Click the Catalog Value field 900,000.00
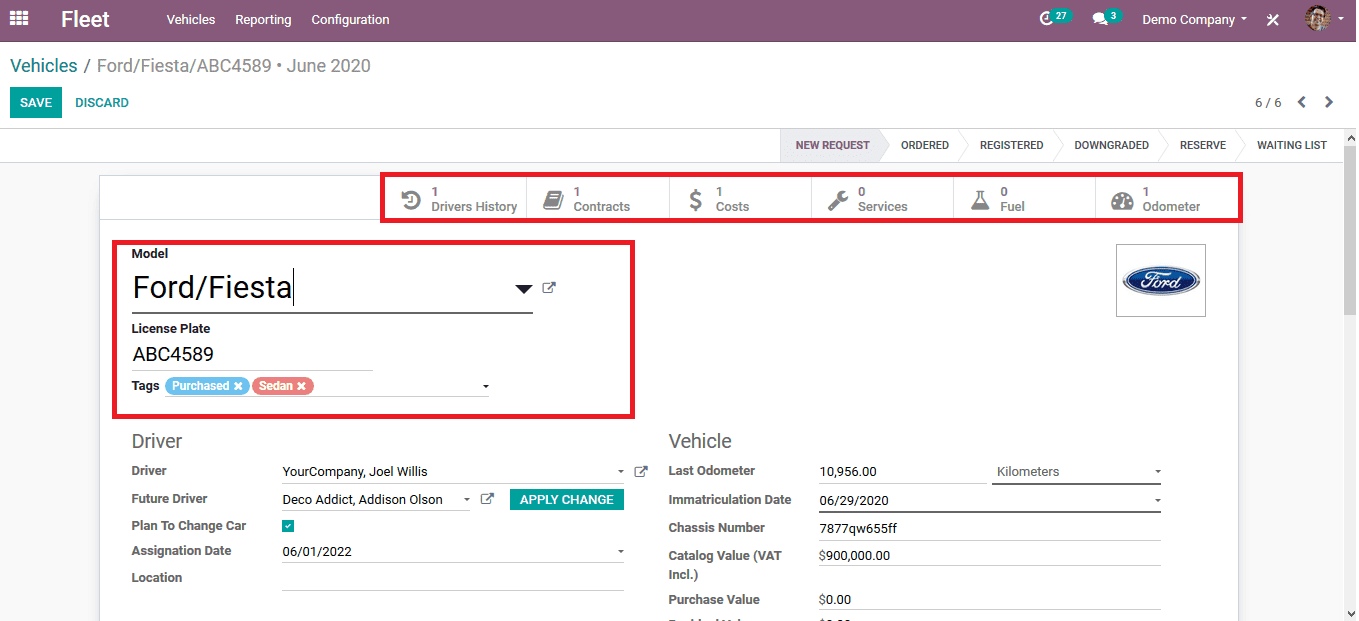 989,556
